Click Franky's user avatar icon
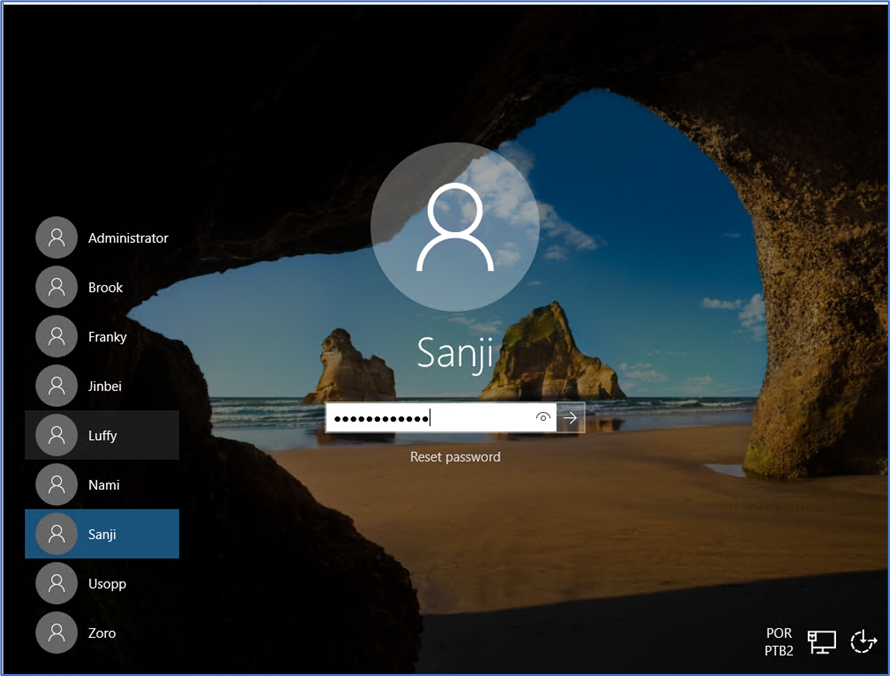 tap(56, 337)
